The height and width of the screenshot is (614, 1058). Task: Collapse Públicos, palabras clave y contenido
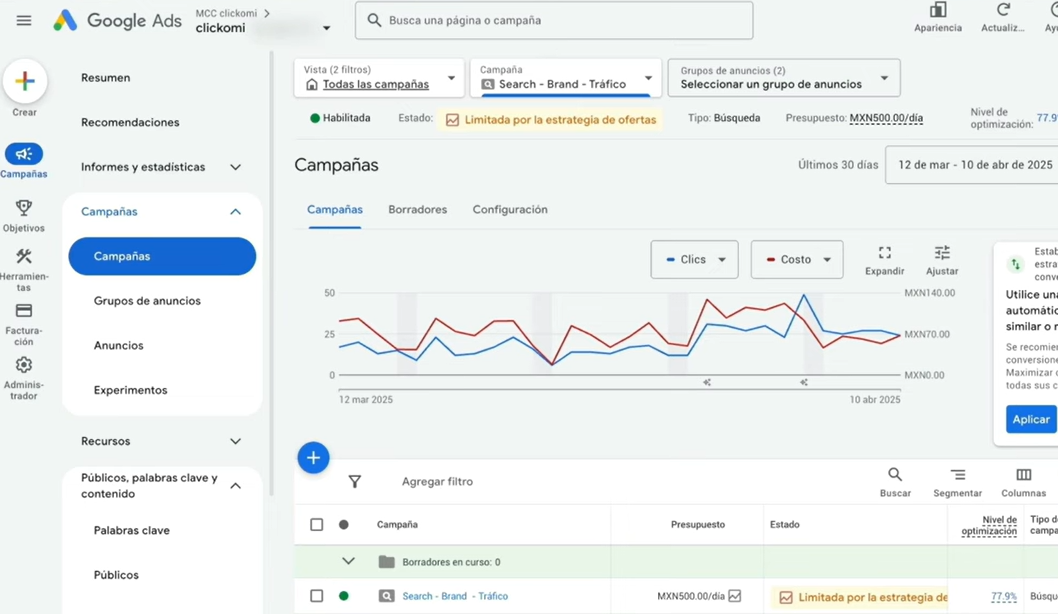coord(235,486)
